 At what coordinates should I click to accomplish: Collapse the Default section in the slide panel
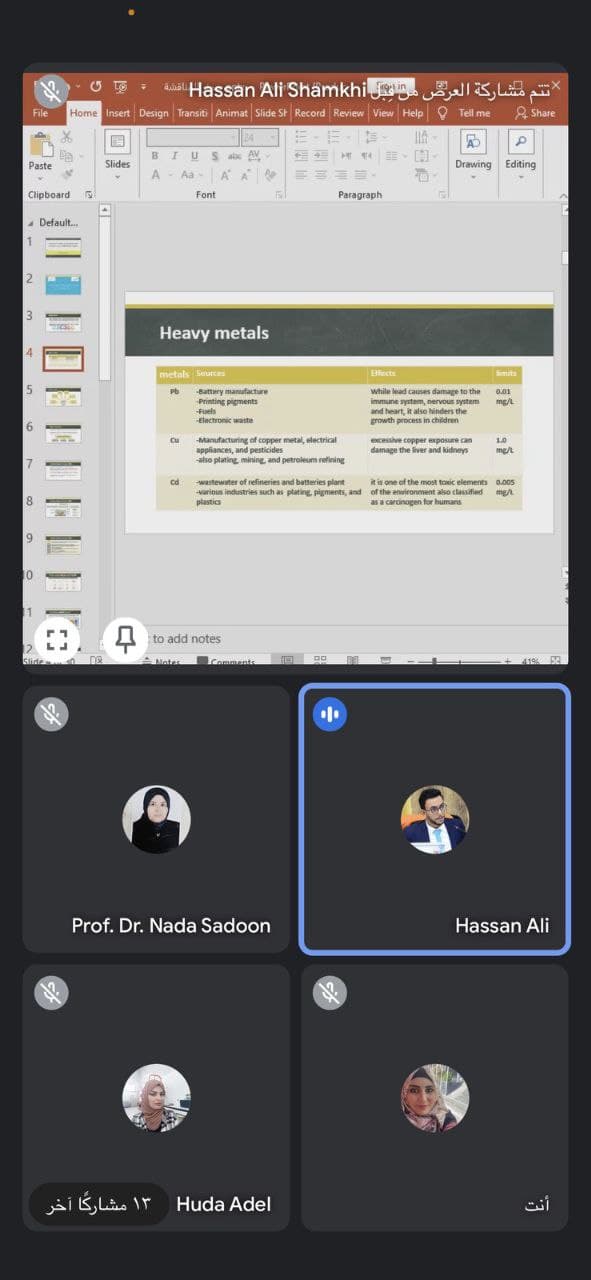[x=31, y=222]
